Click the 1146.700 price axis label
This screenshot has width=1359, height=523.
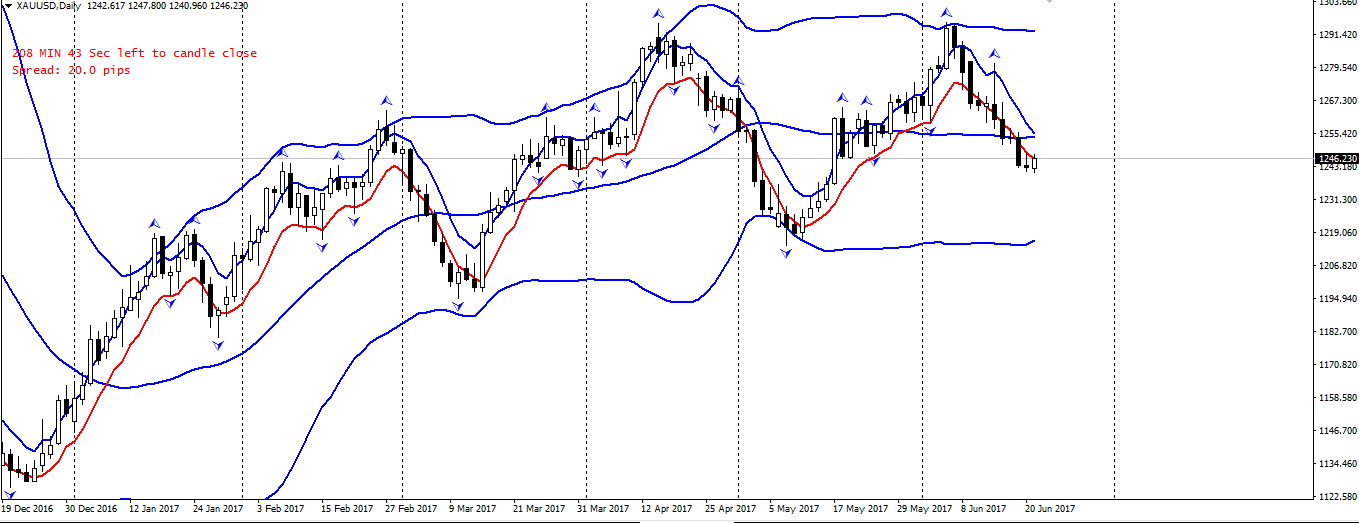[x=1337, y=431]
